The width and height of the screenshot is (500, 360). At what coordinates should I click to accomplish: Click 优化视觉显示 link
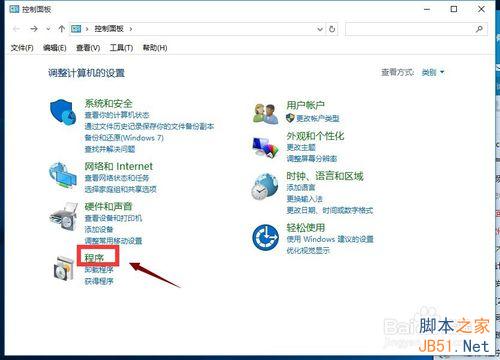click(x=308, y=251)
